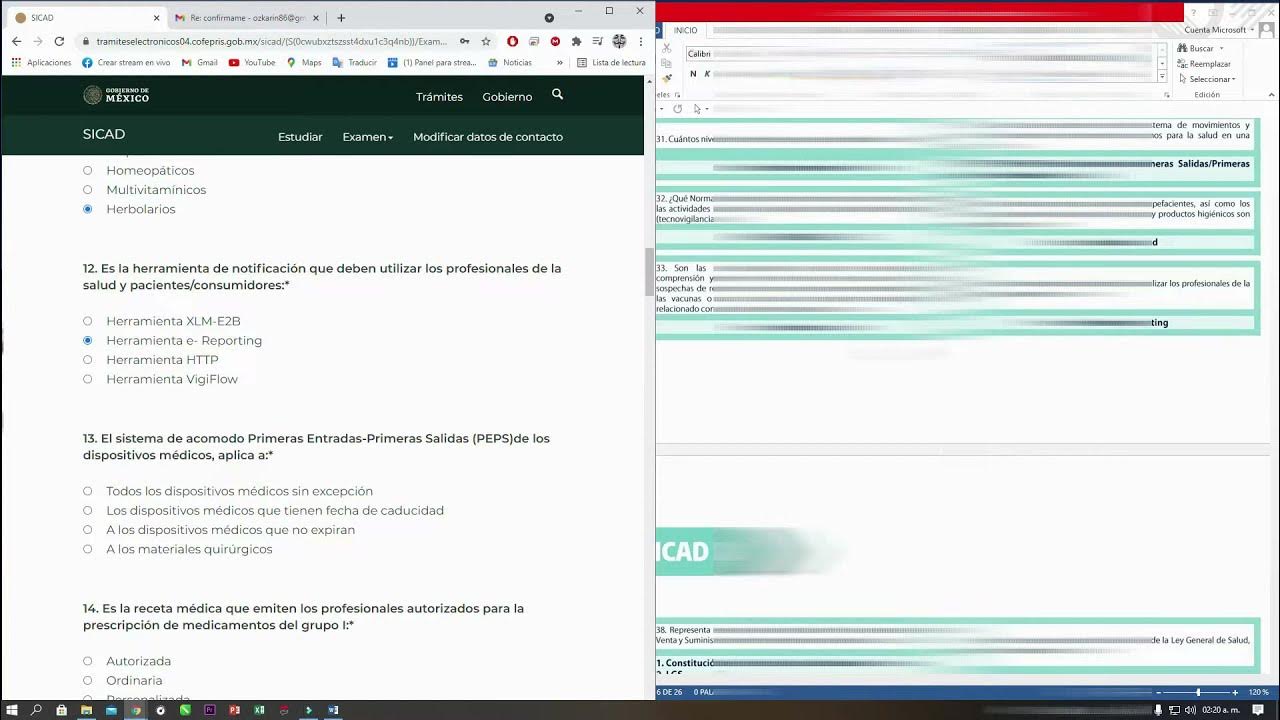
Task: Select A los materiales quirúrgicos option
Action: point(88,549)
